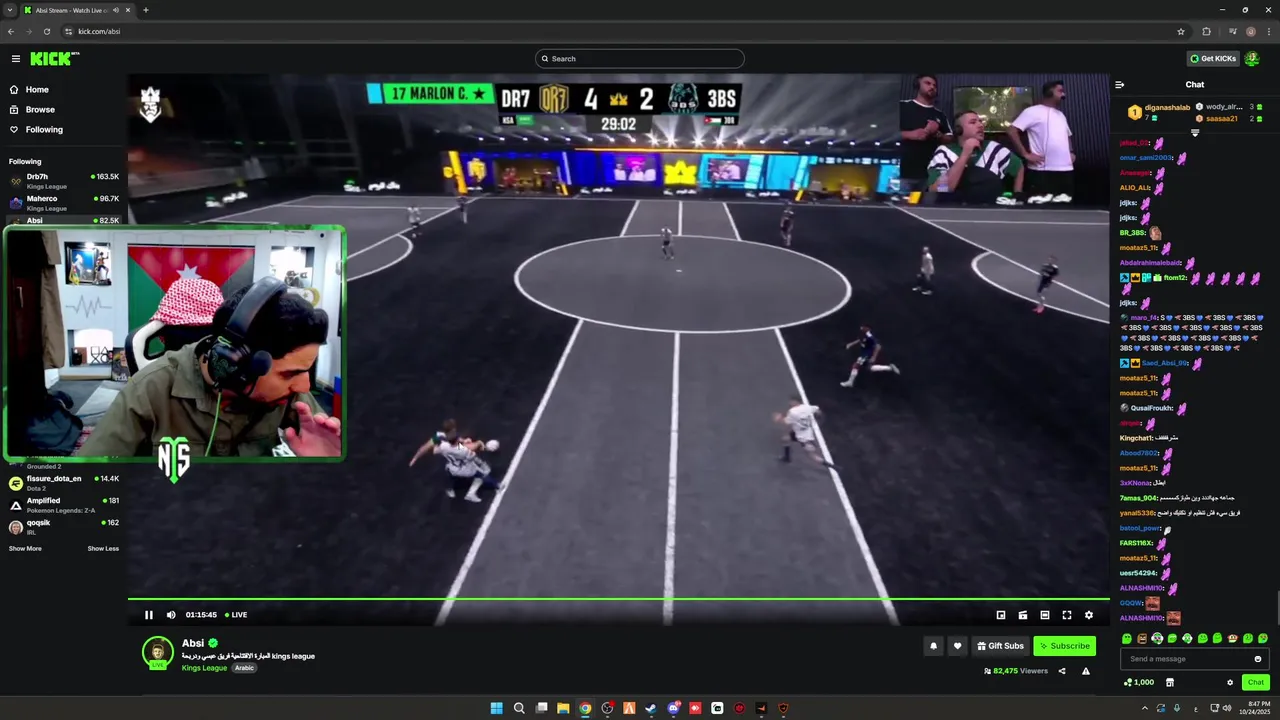Share the stream via share icon

(1062, 671)
